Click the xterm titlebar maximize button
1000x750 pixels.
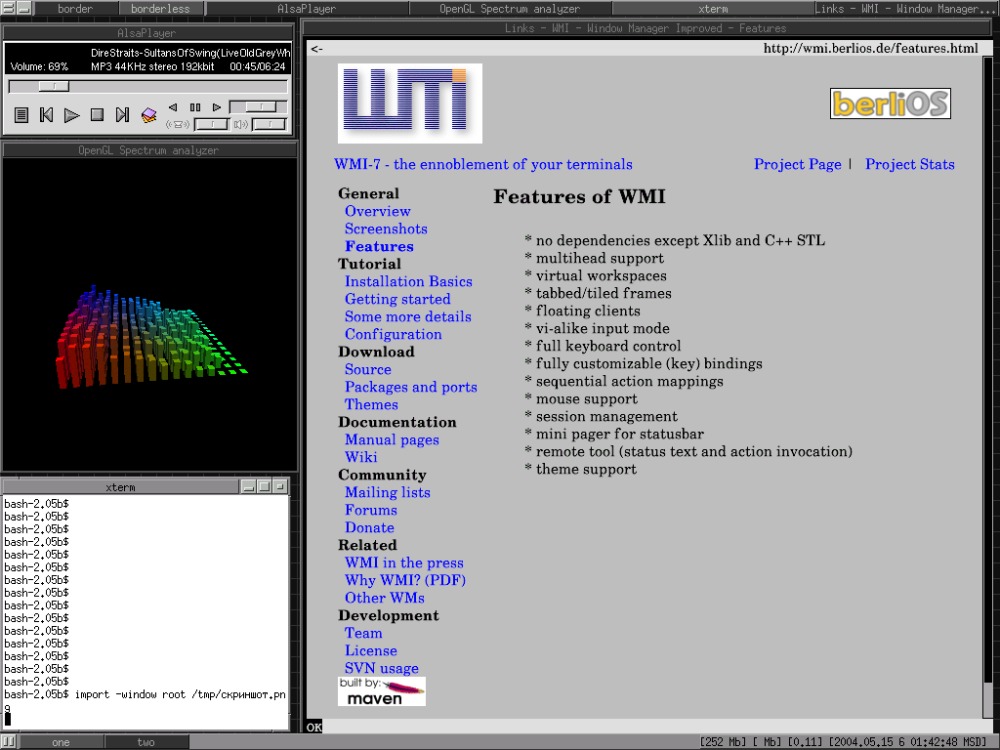click(264, 487)
